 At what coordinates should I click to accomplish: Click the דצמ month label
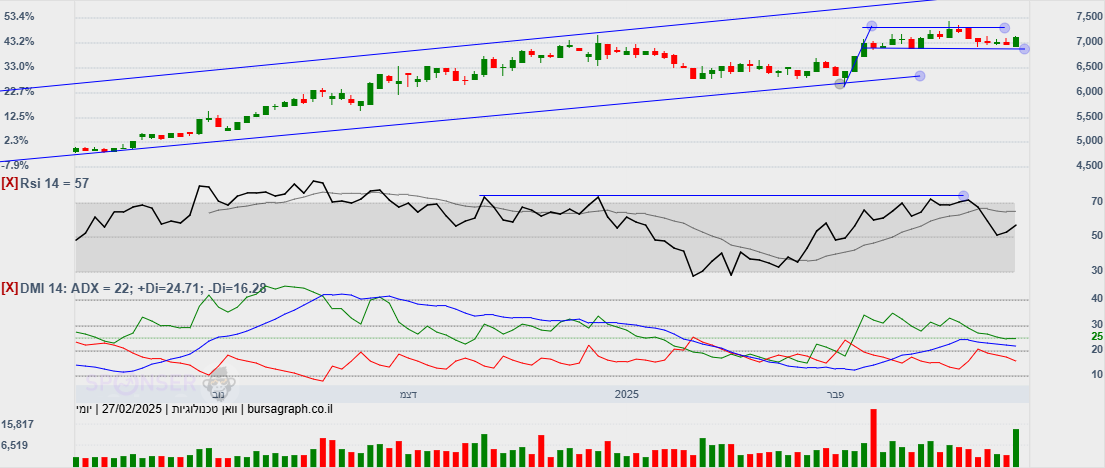pos(408,394)
